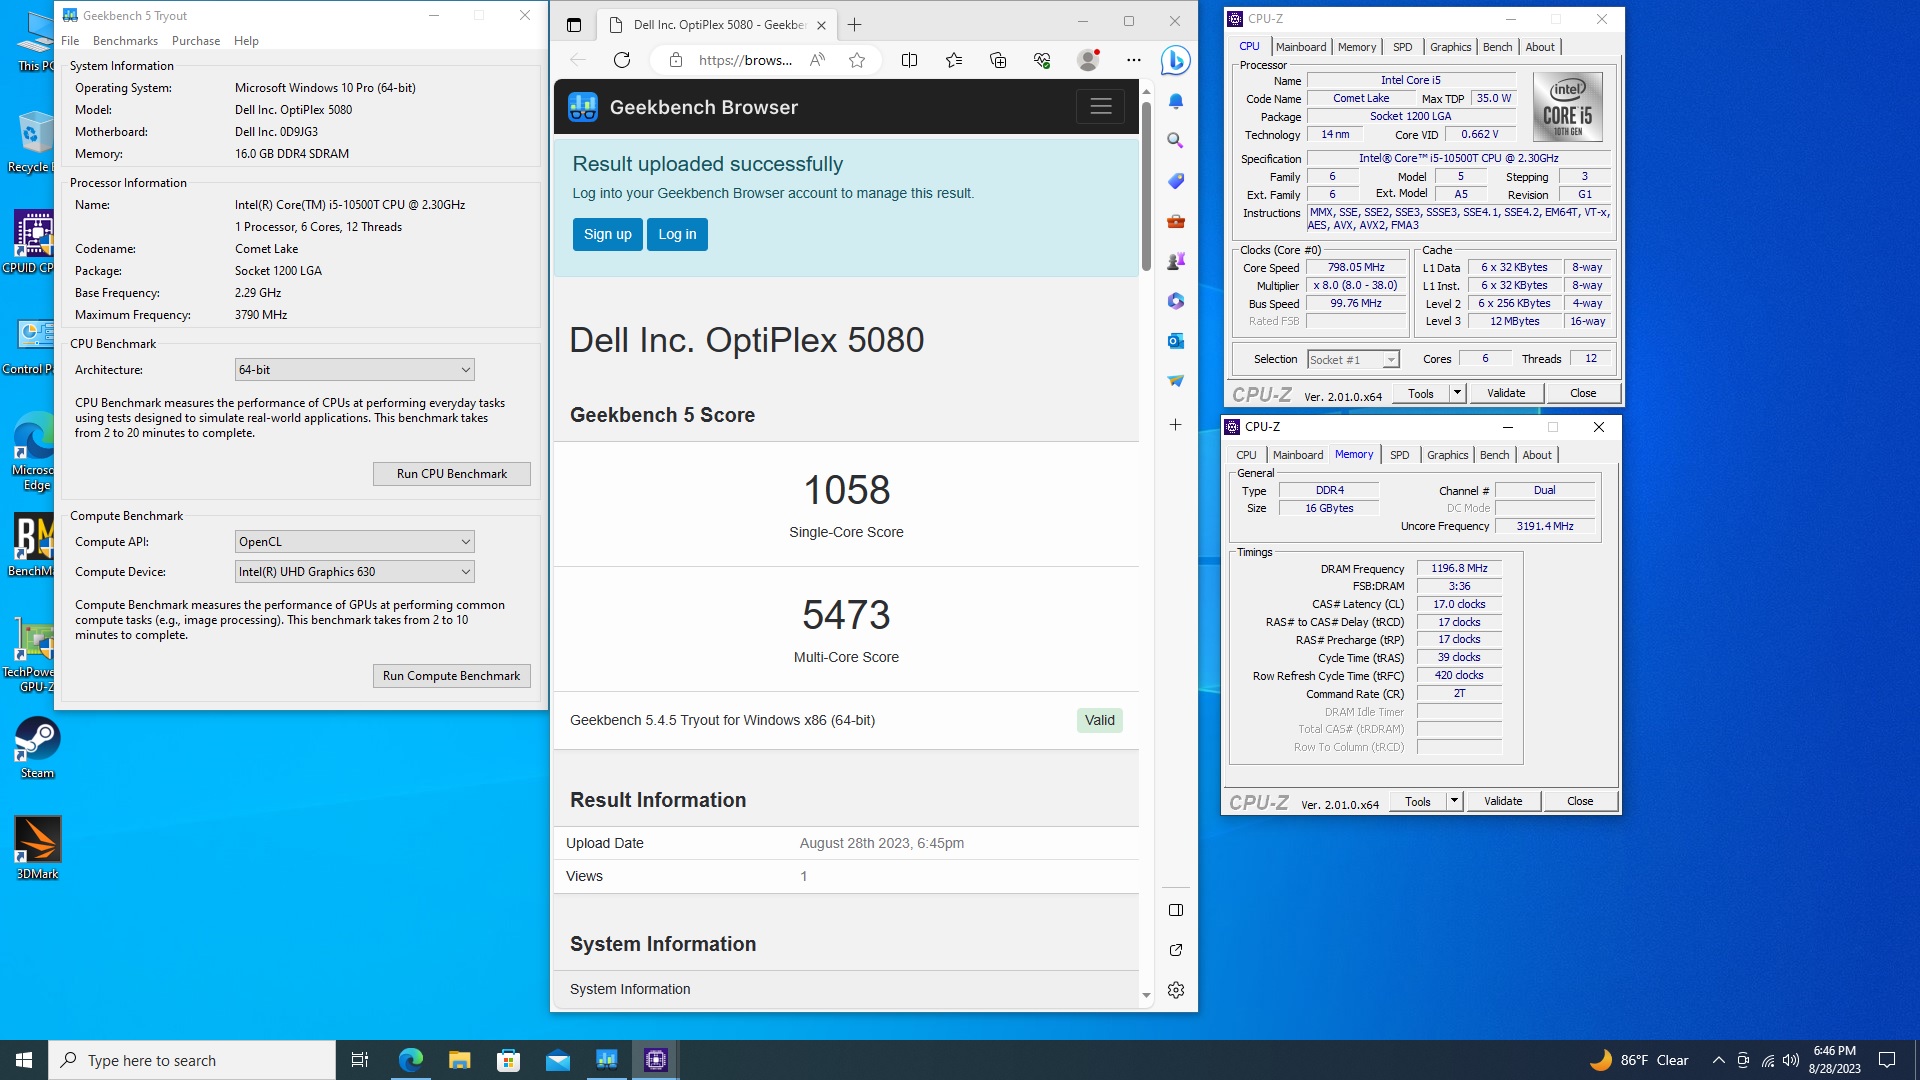This screenshot has width=1920, height=1080.
Task: Refresh the Geekbench Browser page
Action: click(x=622, y=60)
